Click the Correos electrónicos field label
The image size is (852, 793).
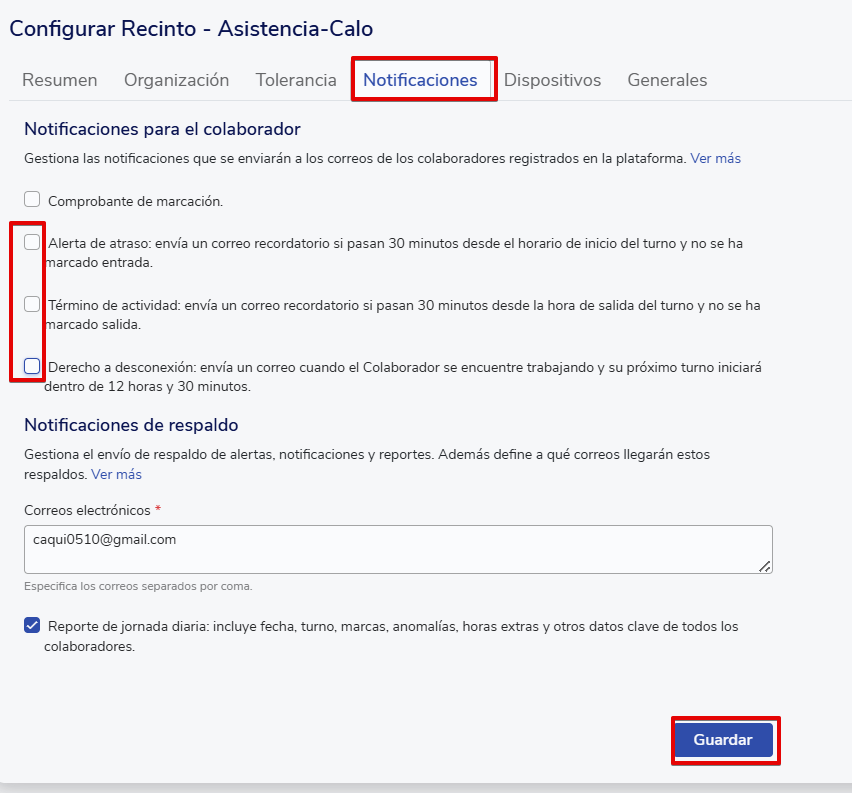87,510
